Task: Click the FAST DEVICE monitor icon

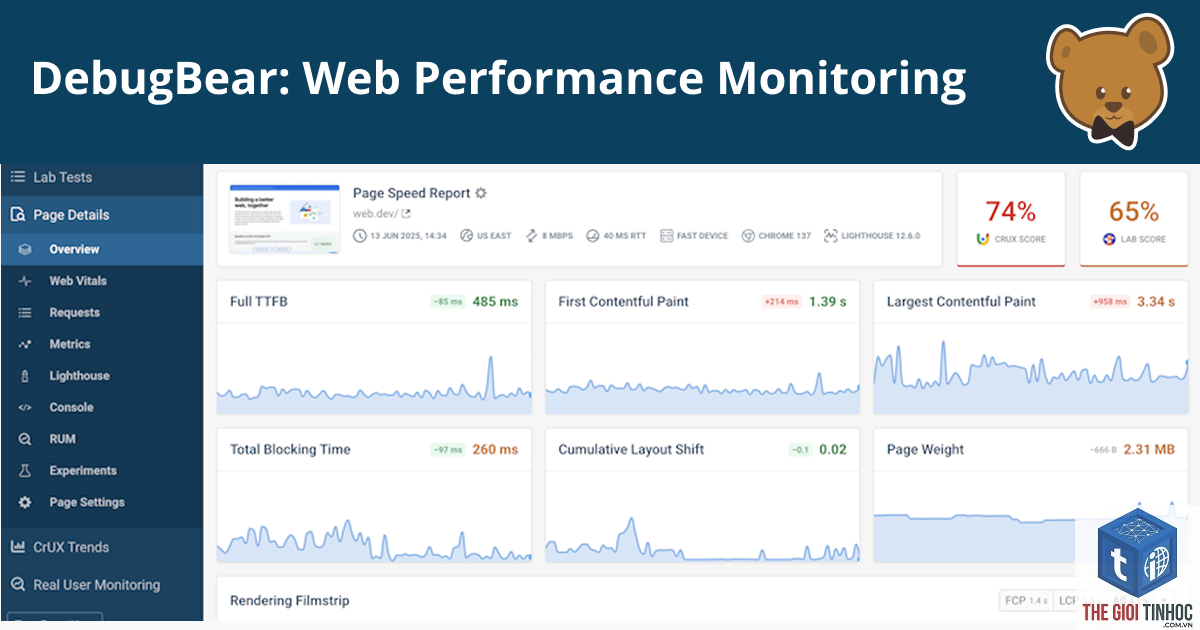Action: [666, 236]
